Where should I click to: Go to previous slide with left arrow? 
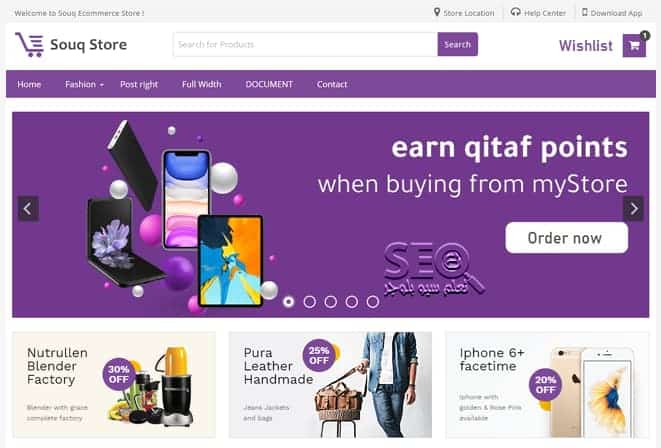28,208
